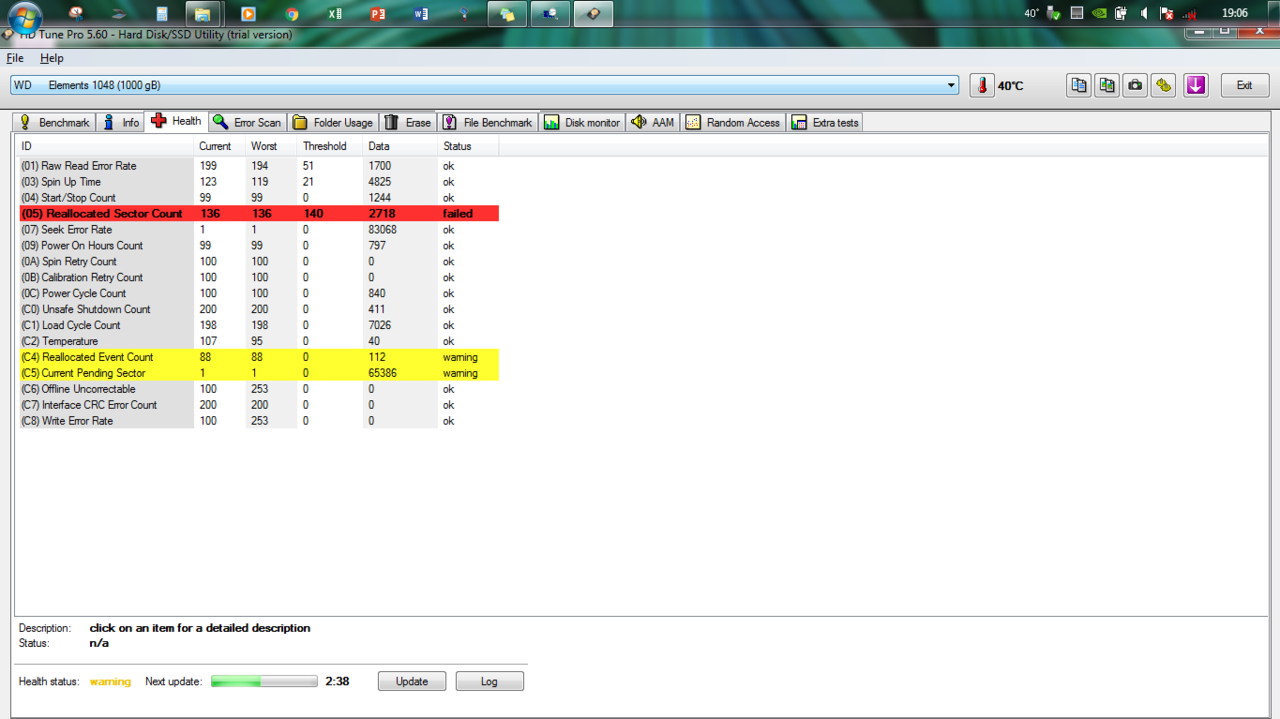Click the network signal tray icon
This screenshot has height=719, width=1280.
pyautogui.click(x=1189, y=14)
